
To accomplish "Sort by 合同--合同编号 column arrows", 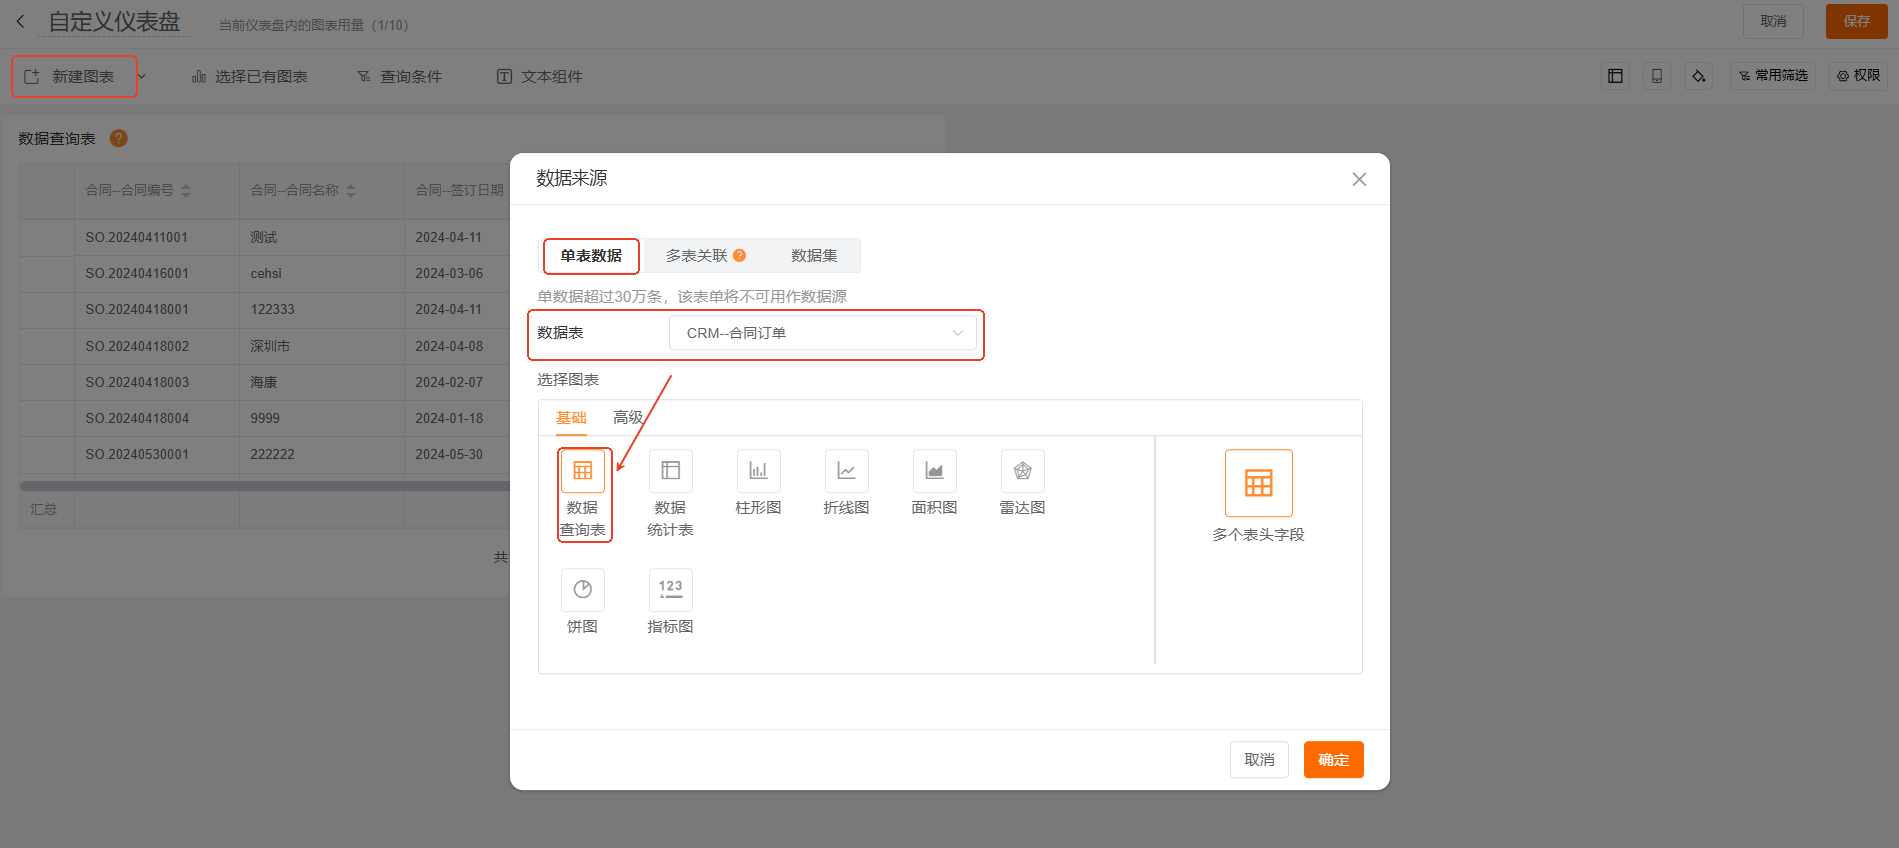I will tap(186, 190).
